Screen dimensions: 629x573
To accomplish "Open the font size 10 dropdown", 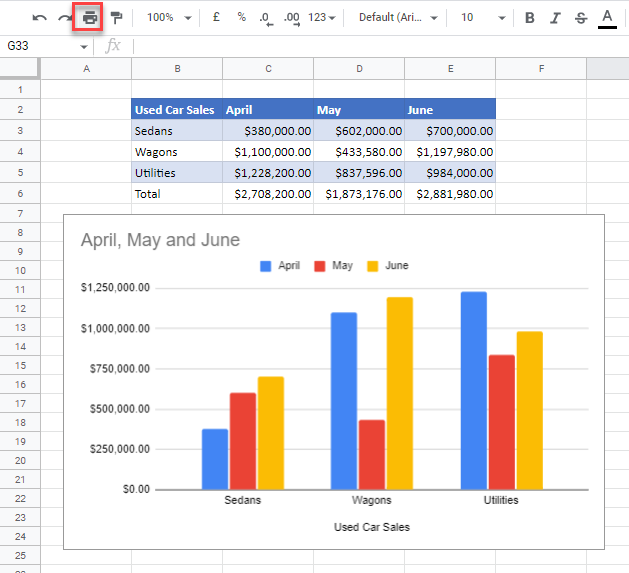I will pos(479,18).
